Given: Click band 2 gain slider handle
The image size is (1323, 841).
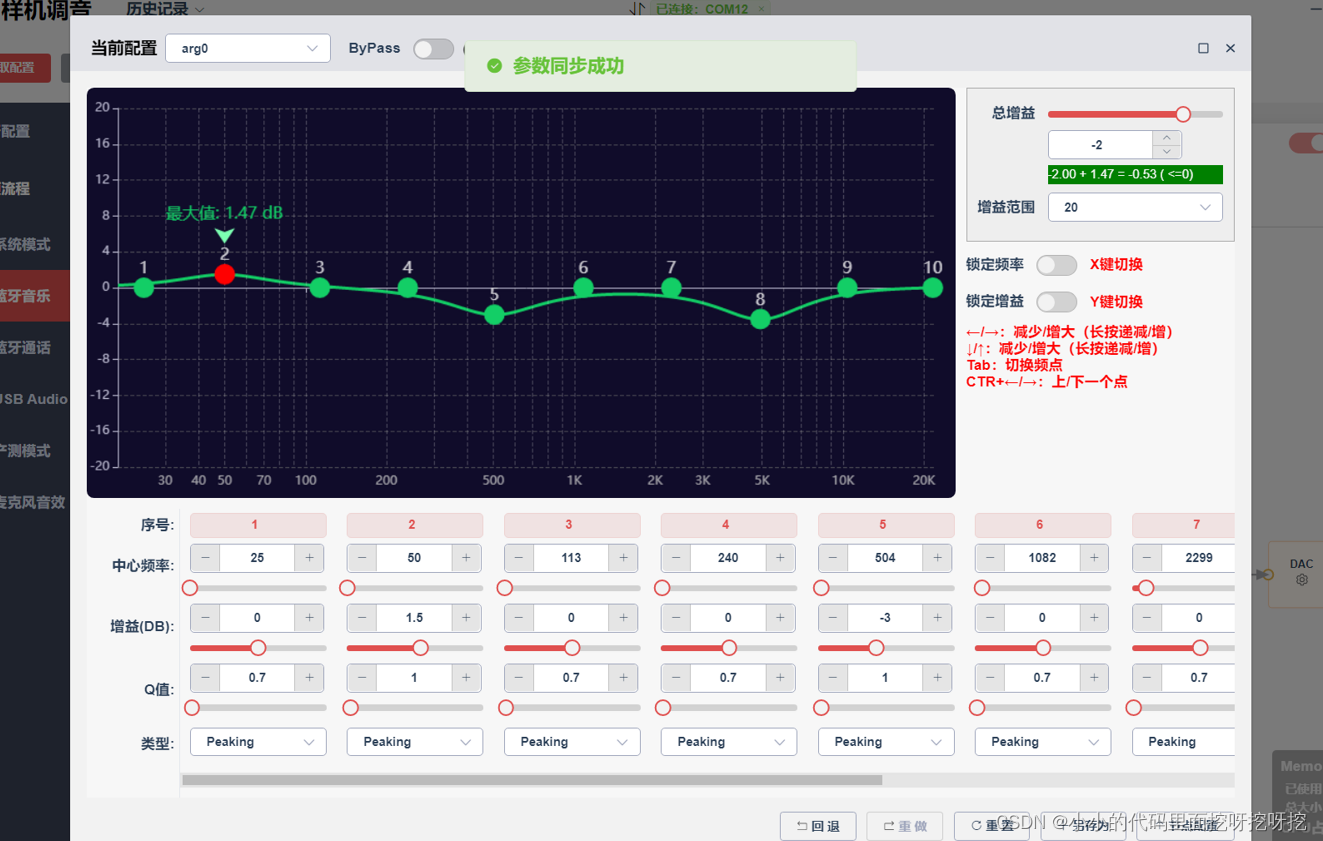Looking at the screenshot, I should click(421, 648).
